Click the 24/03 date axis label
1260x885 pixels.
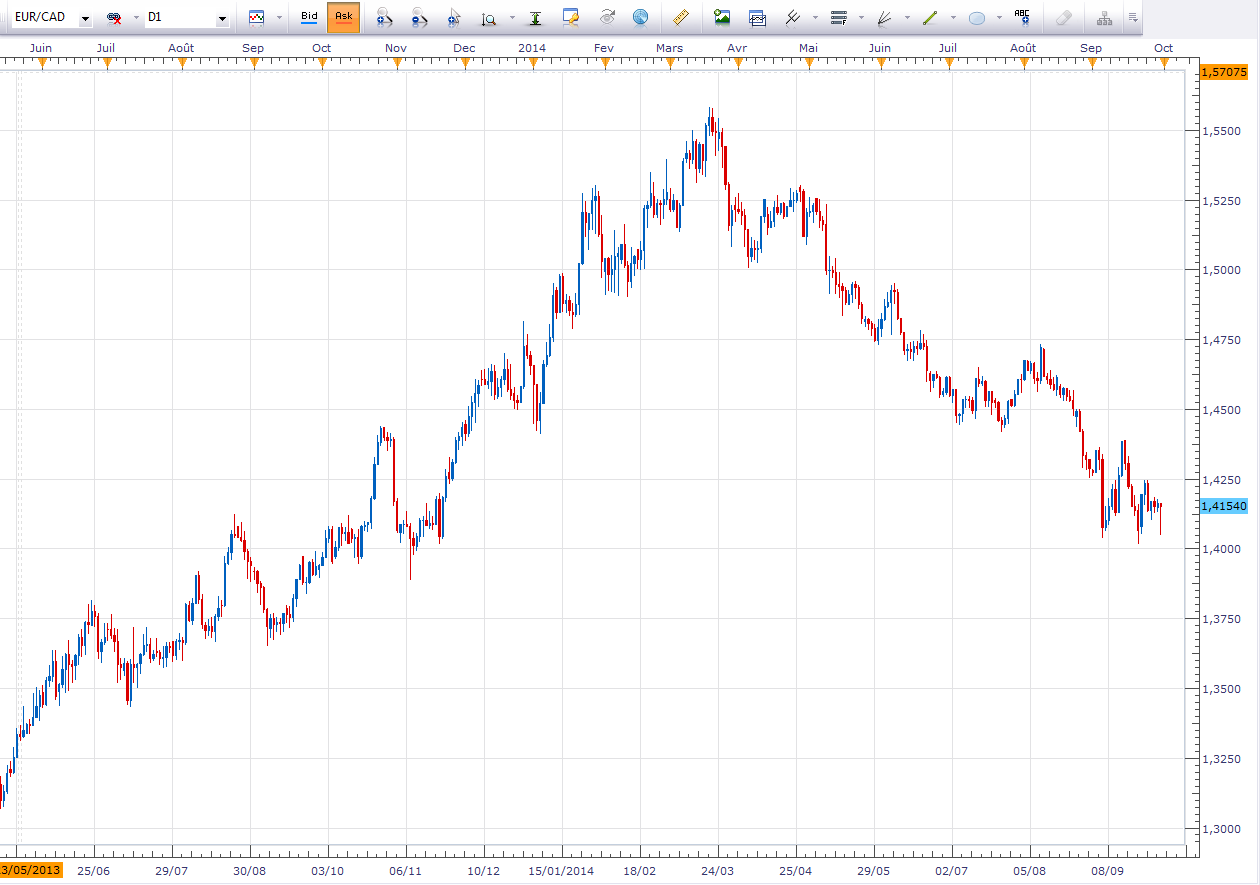pyautogui.click(x=717, y=871)
